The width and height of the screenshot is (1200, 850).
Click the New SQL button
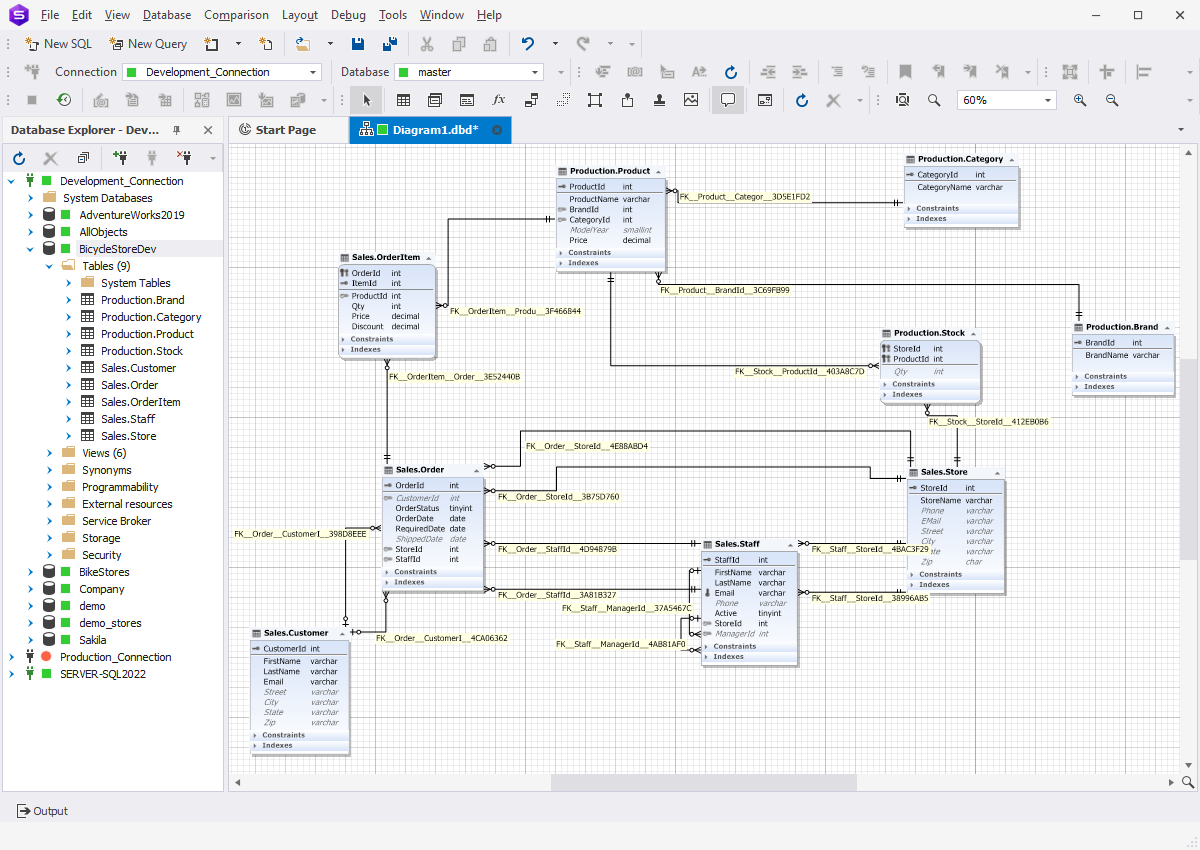(58, 44)
